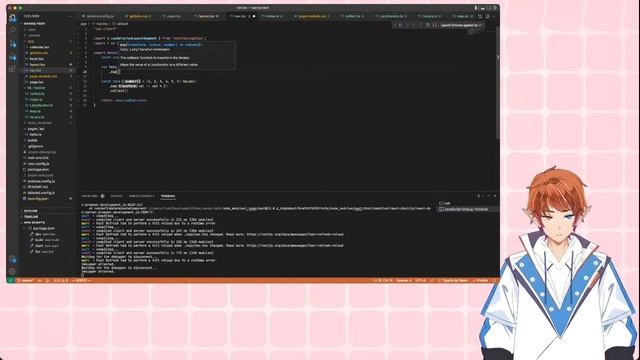This screenshot has width=640, height=360.
Task: Click the debug toolbar restart icon
Action: (428, 25)
